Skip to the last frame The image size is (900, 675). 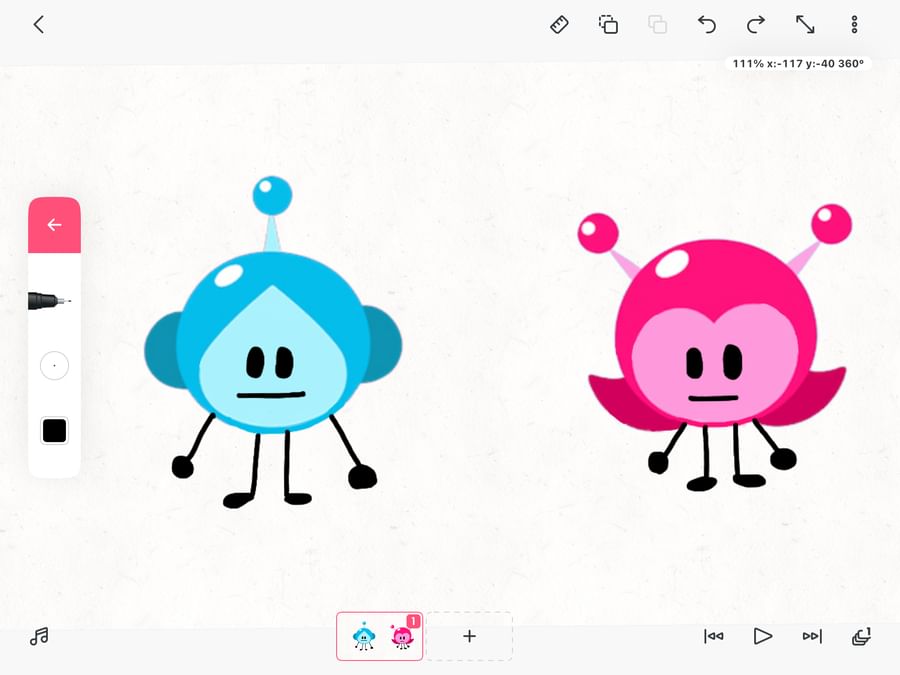point(811,636)
